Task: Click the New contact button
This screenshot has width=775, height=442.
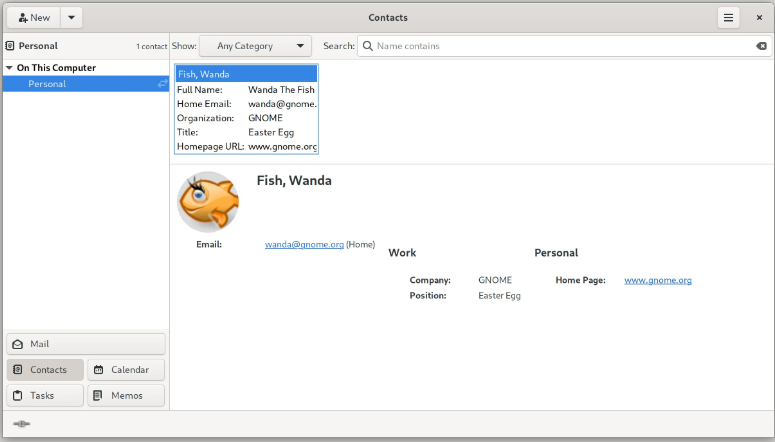Action: coord(34,18)
